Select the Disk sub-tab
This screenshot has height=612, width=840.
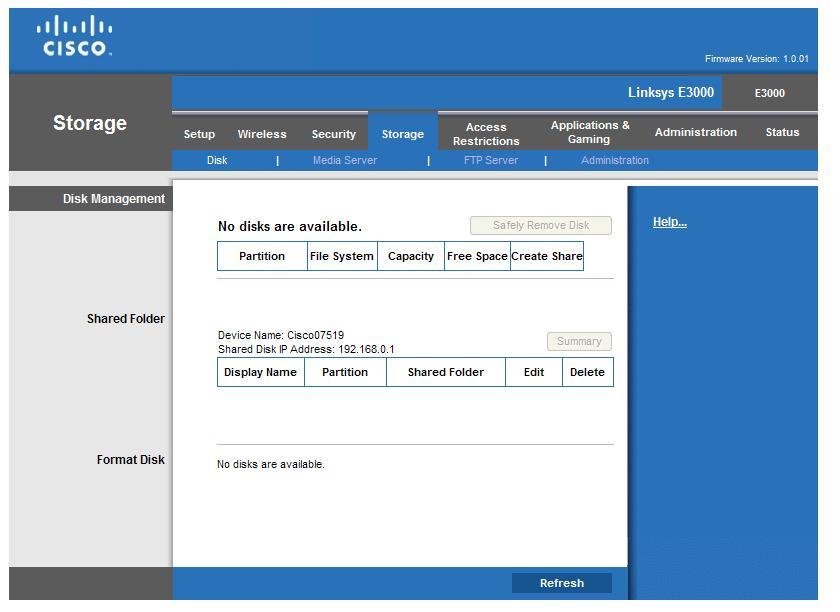[x=217, y=160]
